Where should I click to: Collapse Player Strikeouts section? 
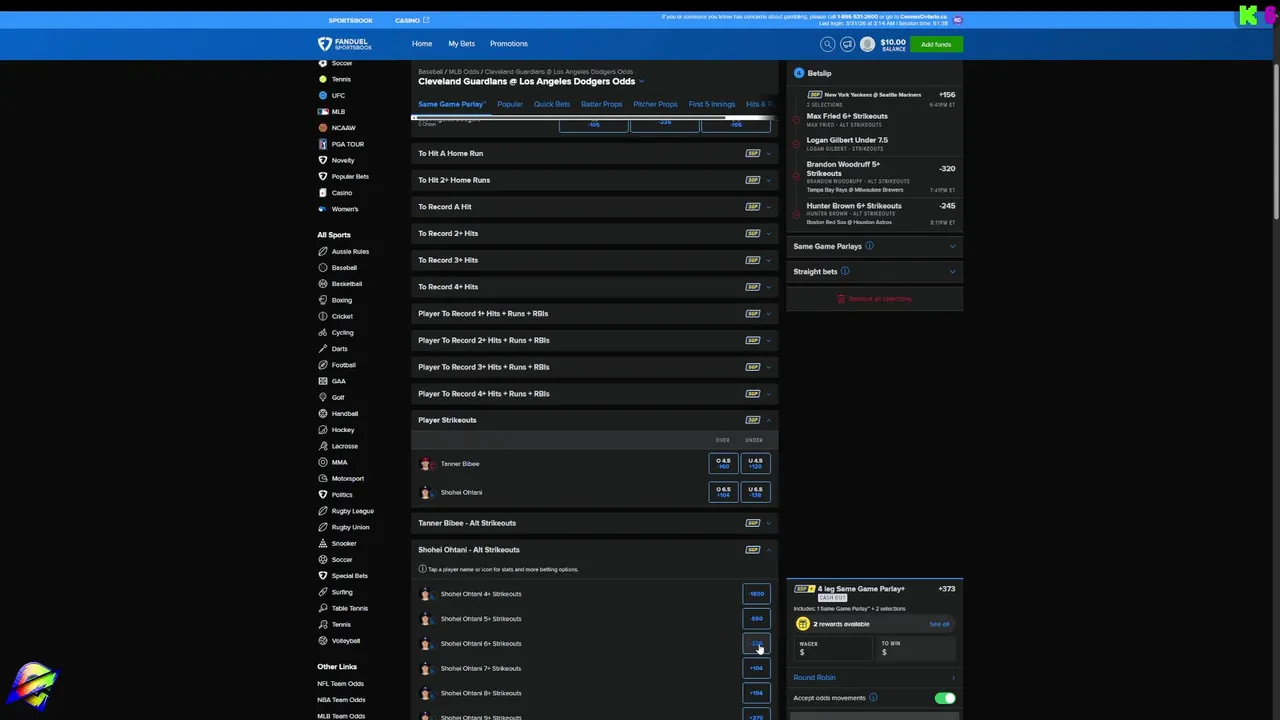(595, 420)
